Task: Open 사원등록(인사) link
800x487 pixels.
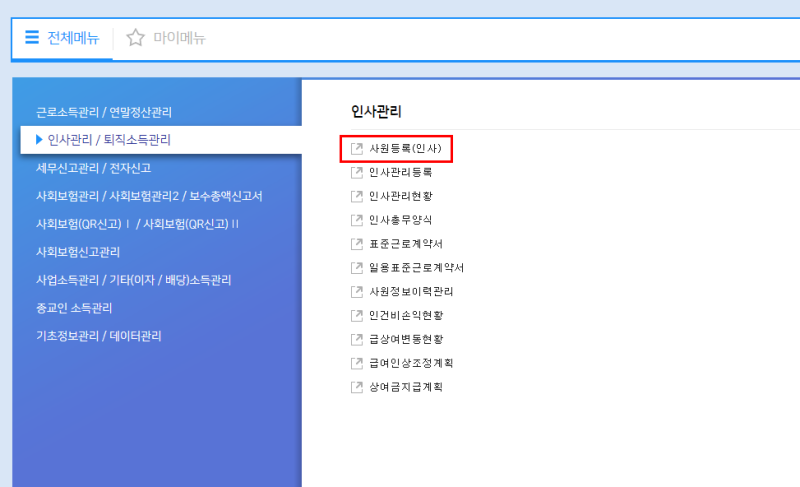Action: tap(406, 148)
